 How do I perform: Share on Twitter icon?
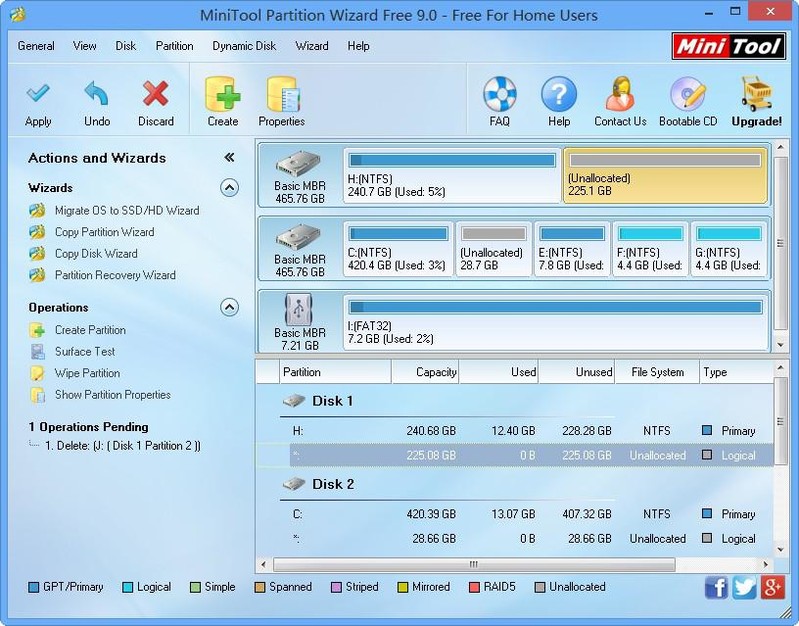click(x=744, y=587)
